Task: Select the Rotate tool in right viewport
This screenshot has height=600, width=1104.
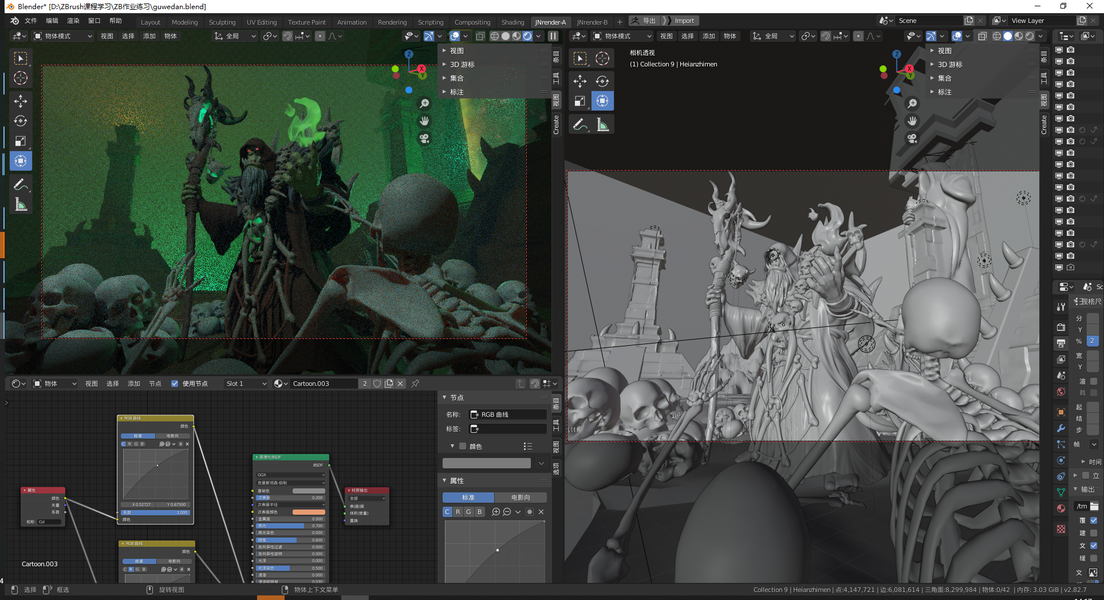Action: pyautogui.click(x=602, y=81)
